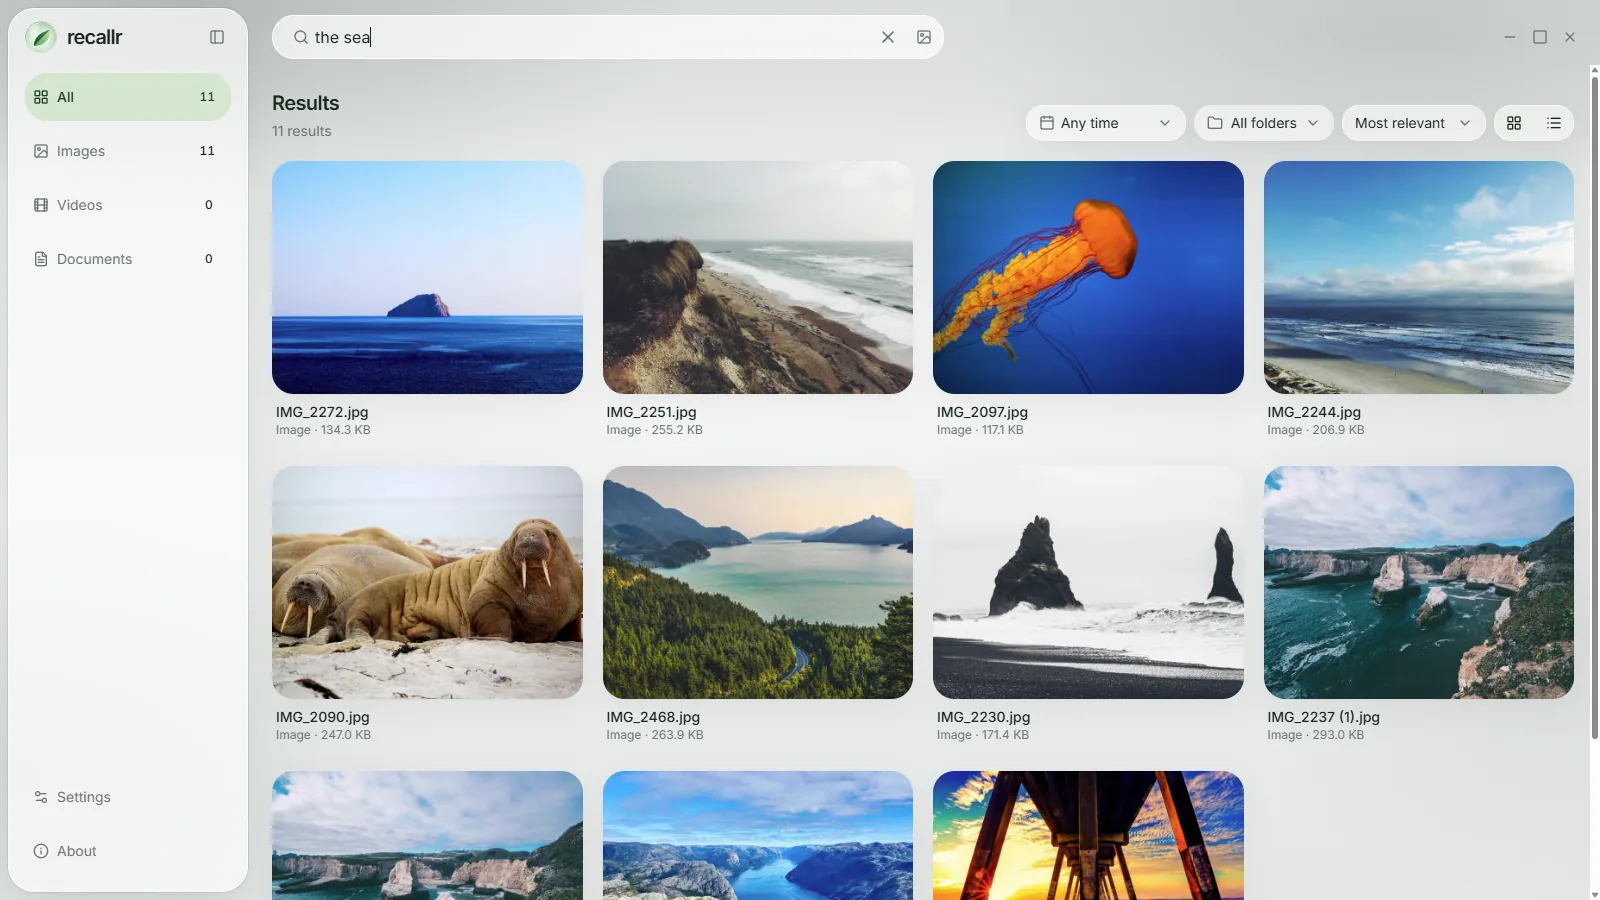Clear the search text with X
This screenshot has height=900, width=1600.
(888, 37)
